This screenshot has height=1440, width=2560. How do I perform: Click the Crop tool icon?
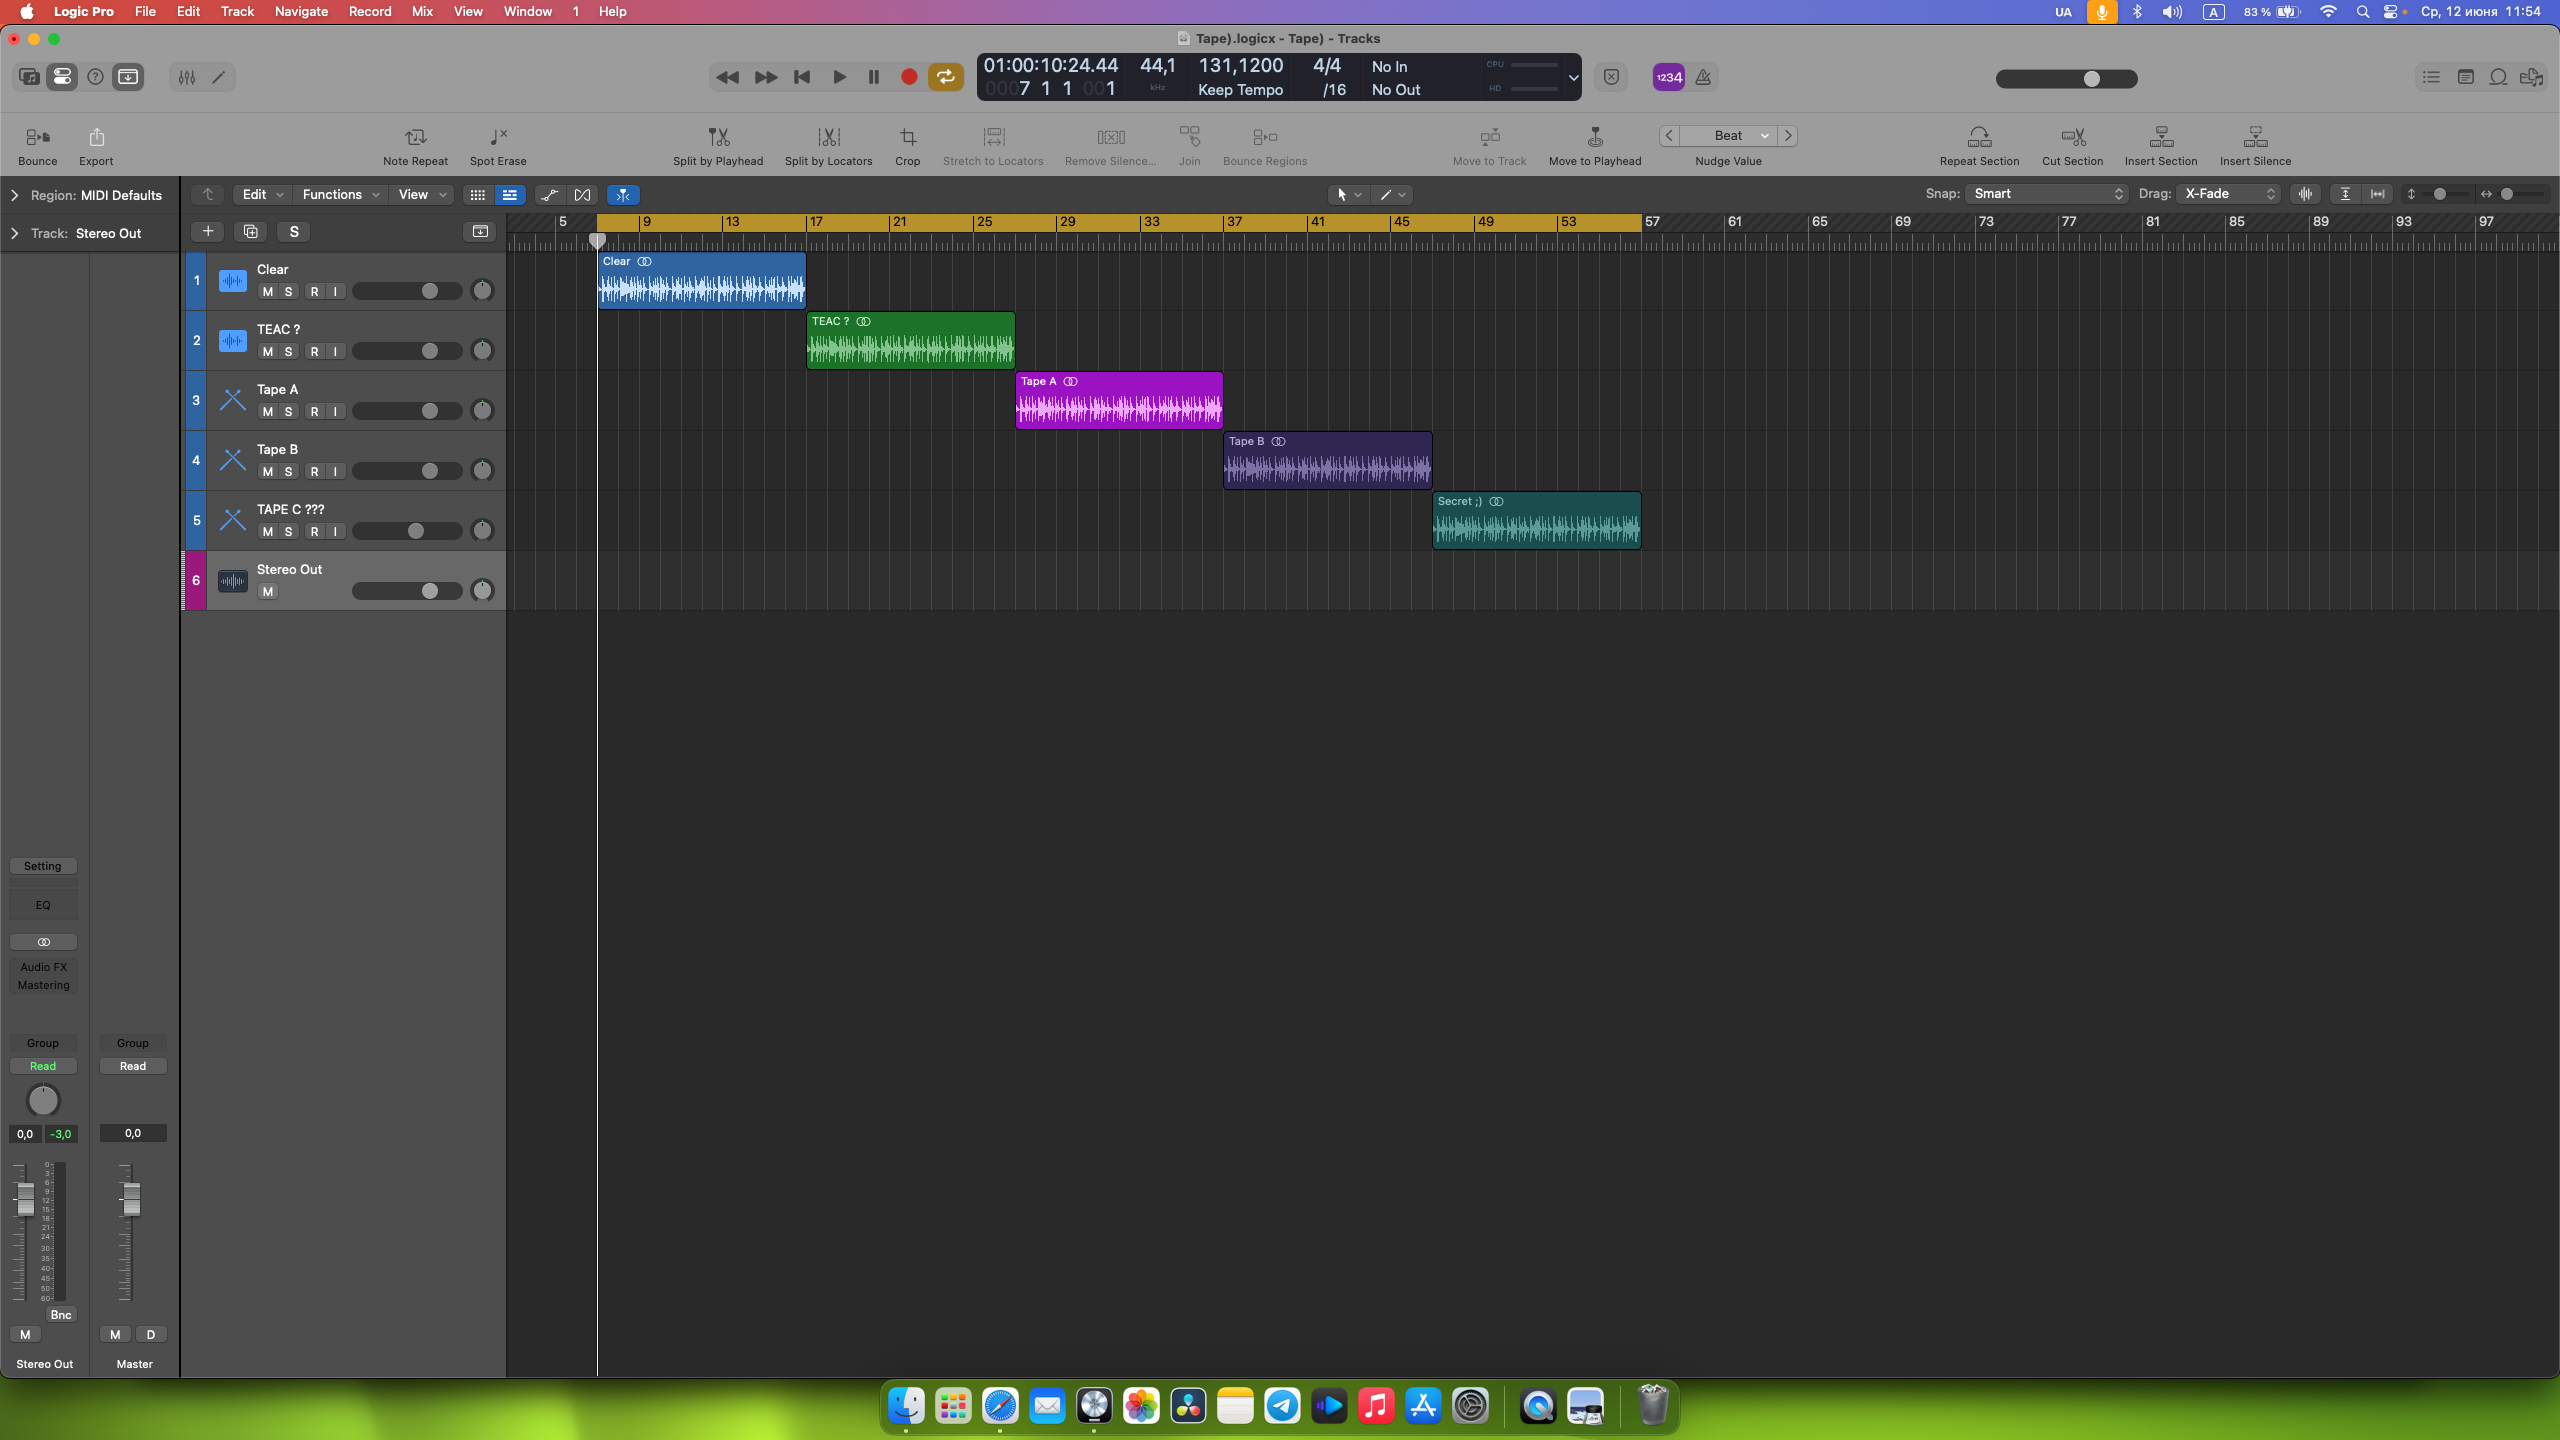[x=907, y=137]
